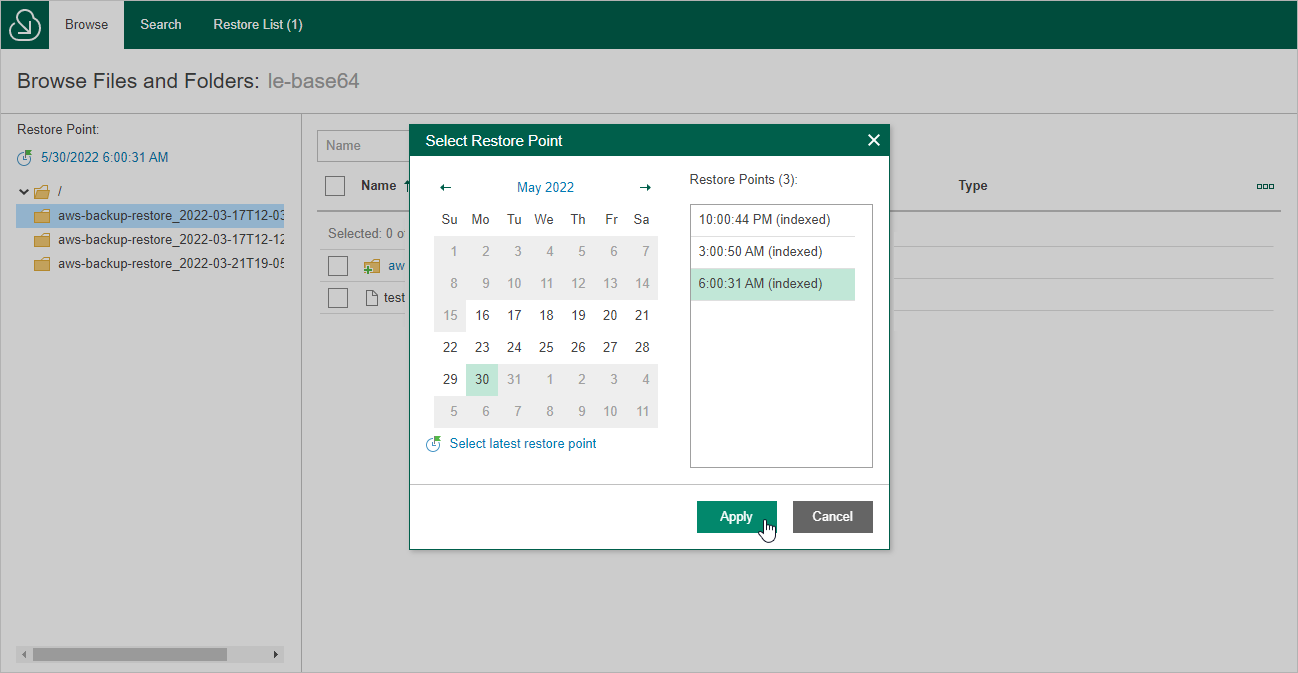Open the Restore List tab

pos(257,24)
